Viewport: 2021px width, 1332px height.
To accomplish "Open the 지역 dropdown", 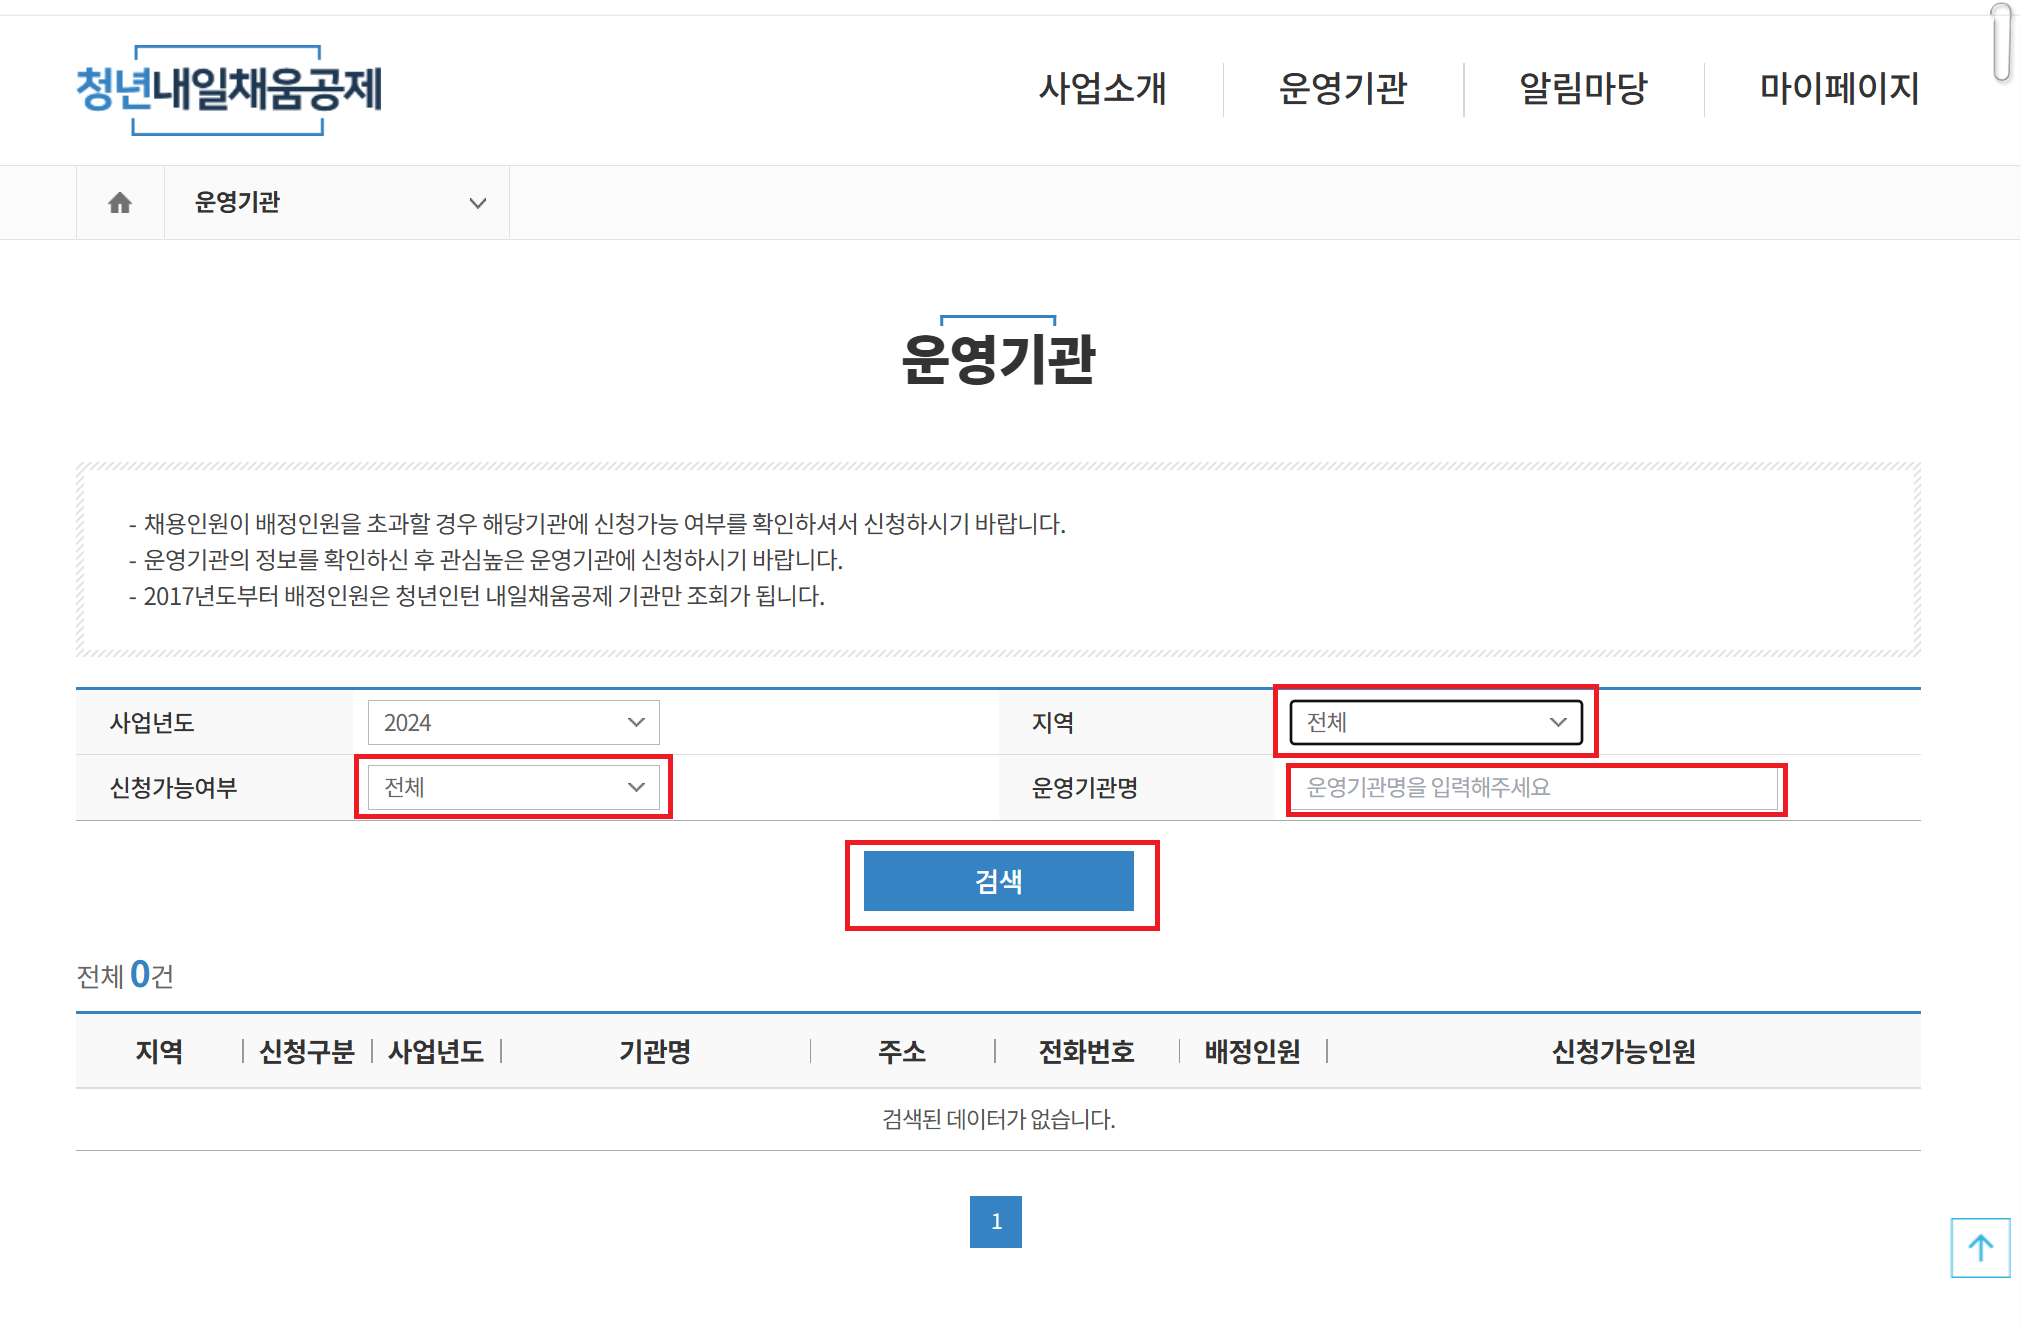I will [x=1435, y=722].
